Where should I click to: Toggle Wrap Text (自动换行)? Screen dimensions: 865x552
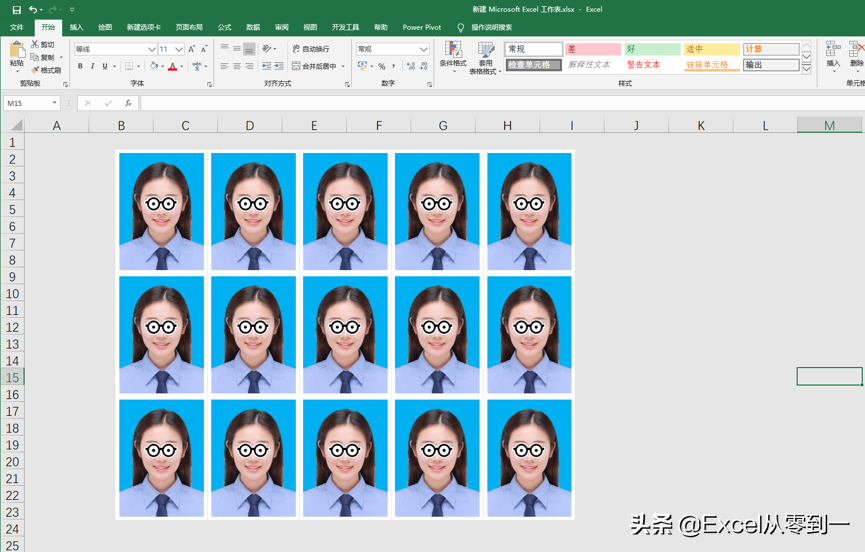[311, 49]
